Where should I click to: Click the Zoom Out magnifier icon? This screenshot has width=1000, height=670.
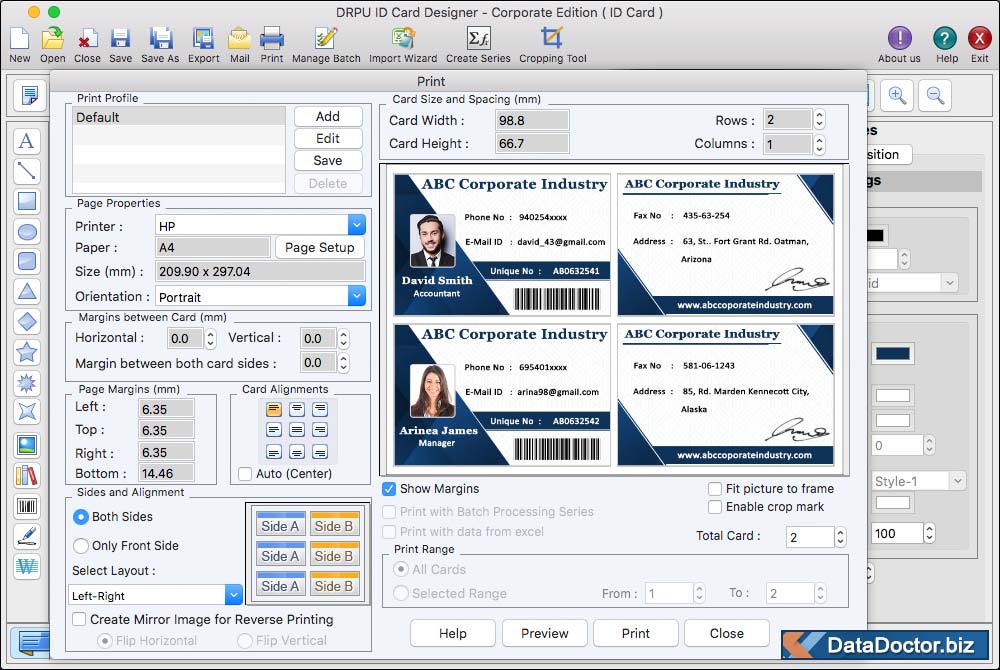pyautogui.click(x=936, y=96)
